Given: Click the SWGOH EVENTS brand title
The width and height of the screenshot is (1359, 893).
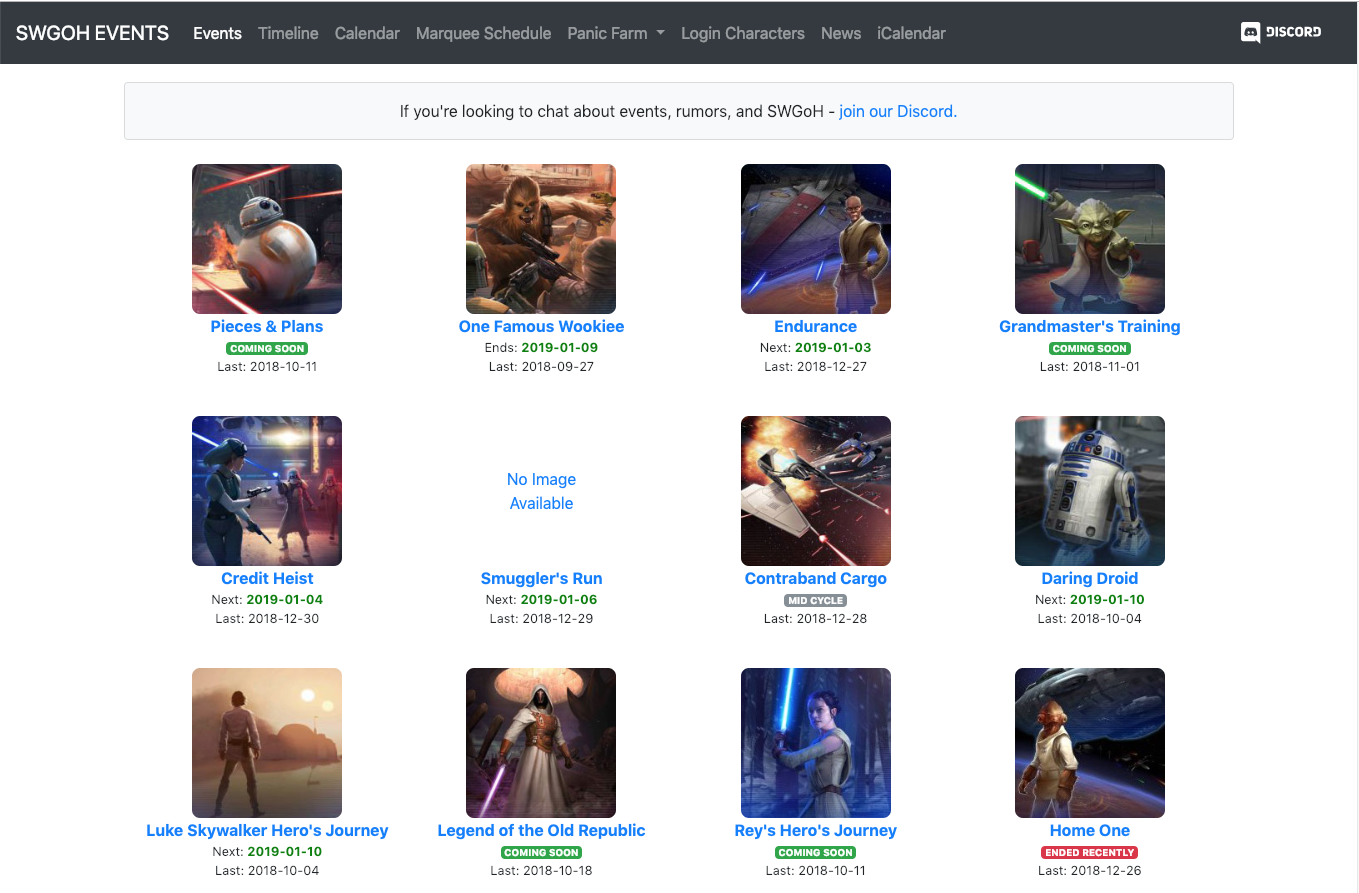Looking at the screenshot, I should [92, 33].
